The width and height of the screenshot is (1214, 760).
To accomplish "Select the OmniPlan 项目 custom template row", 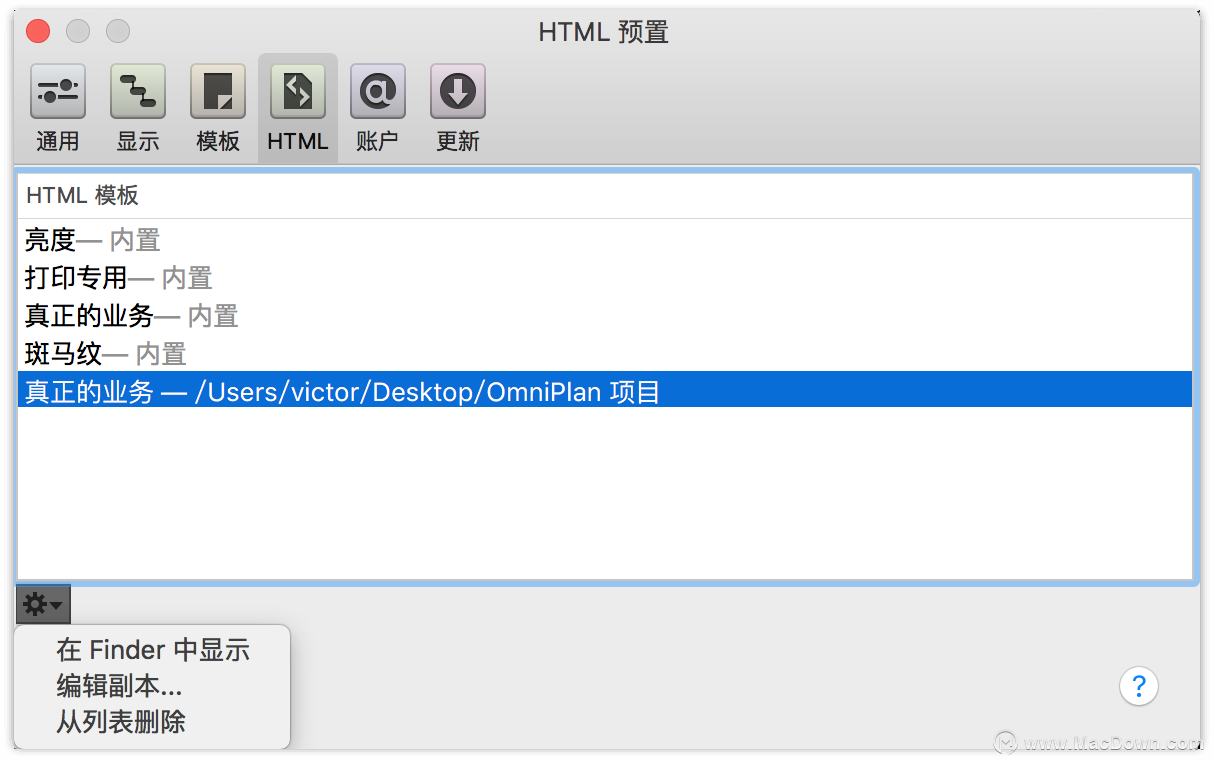I will pos(605,390).
